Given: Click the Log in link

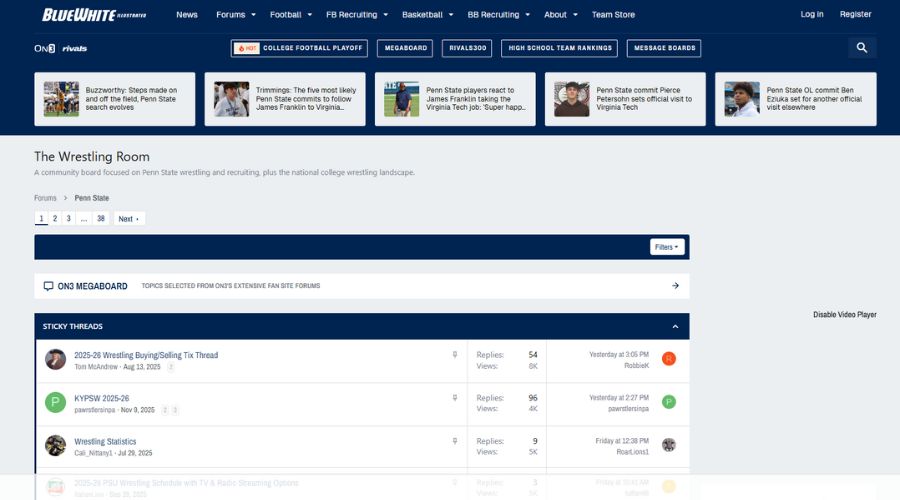Looking at the screenshot, I should point(812,14).
